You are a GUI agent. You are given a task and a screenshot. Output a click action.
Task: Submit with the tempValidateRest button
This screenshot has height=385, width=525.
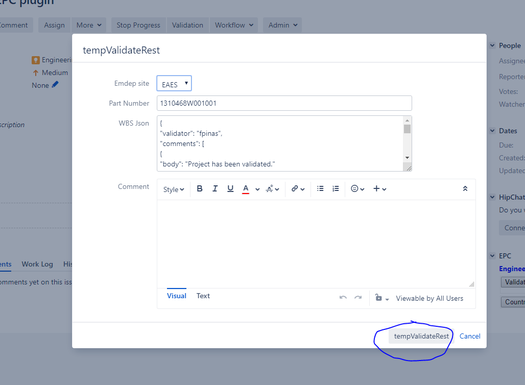tap(421, 336)
